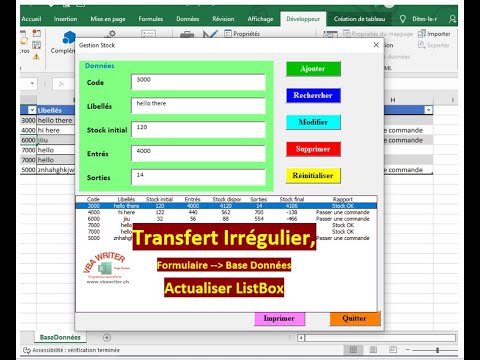Open the column H filter dropdown
Viewport: 480px width, 360px height.
(x=428, y=110)
